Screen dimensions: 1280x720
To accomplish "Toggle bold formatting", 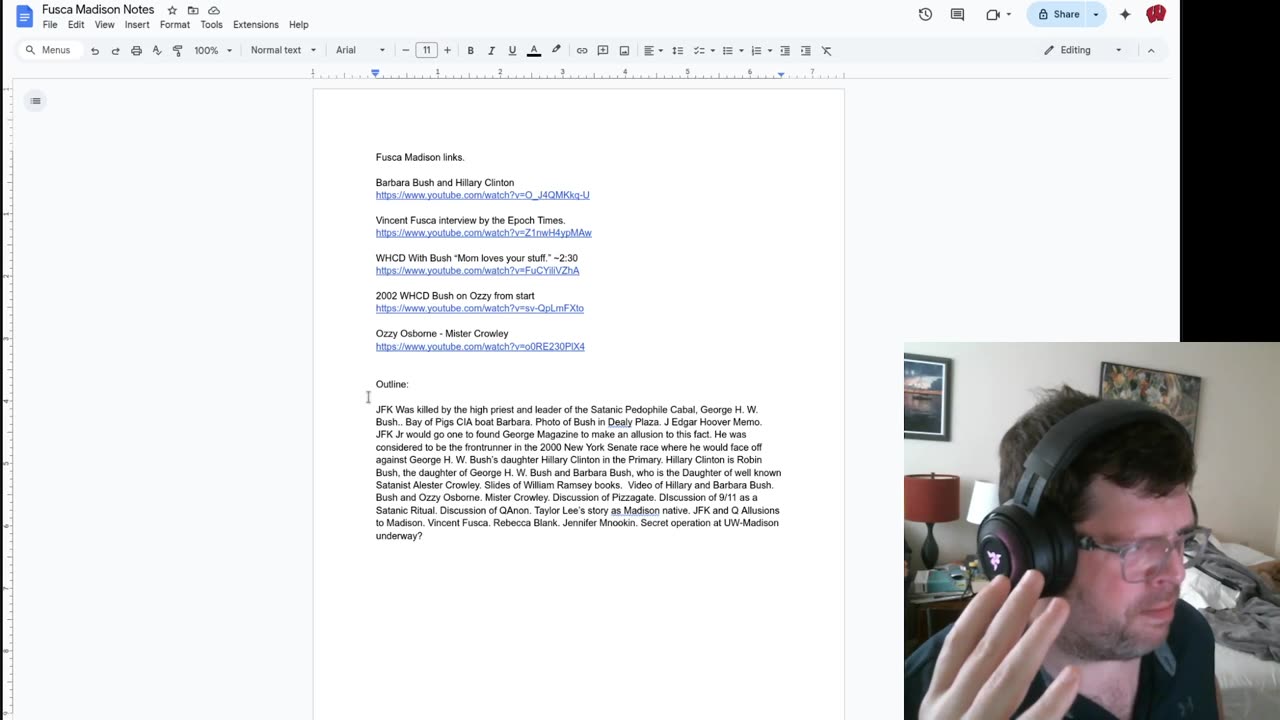I will (x=470, y=50).
